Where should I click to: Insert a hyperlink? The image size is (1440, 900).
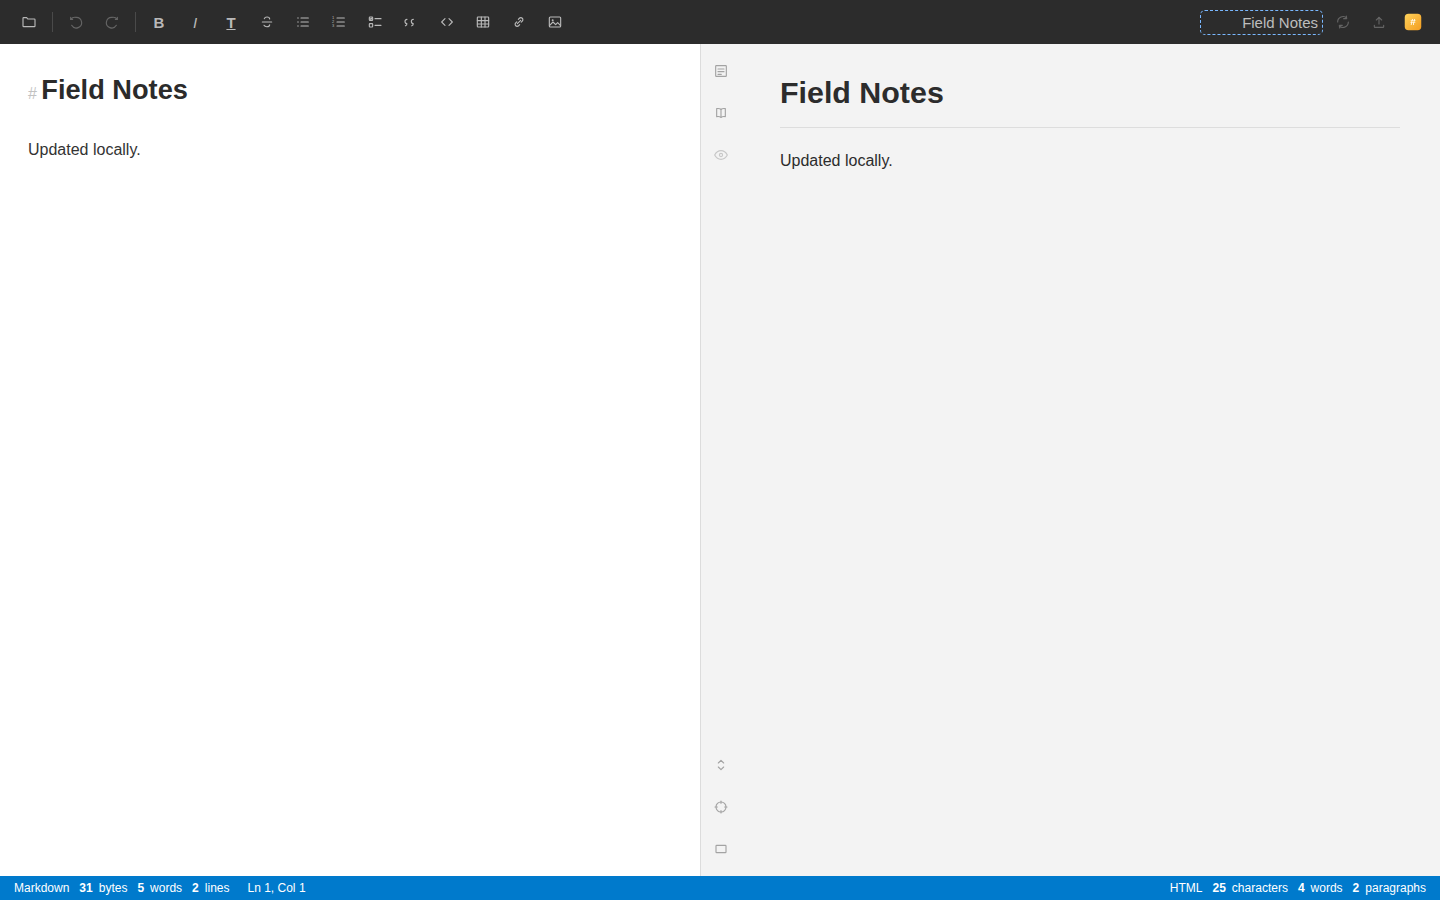(519, 22)
